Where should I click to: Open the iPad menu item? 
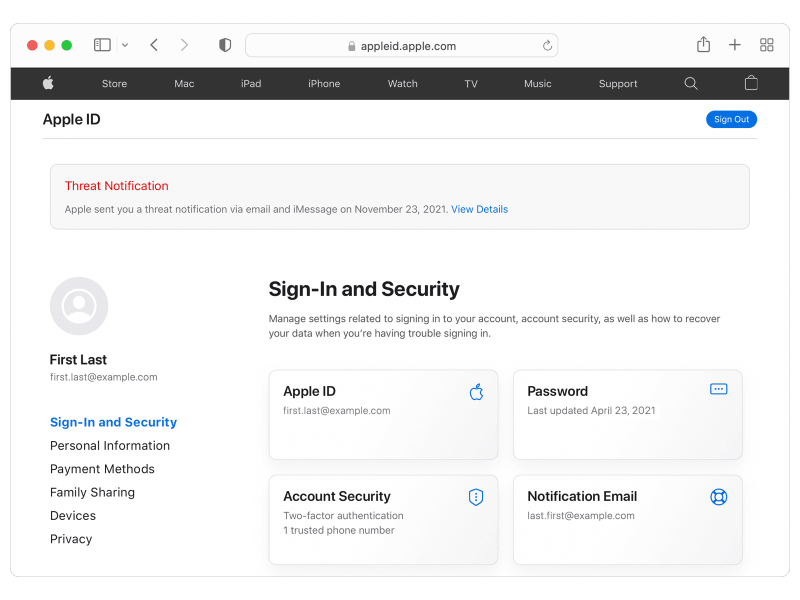(251, 84)
